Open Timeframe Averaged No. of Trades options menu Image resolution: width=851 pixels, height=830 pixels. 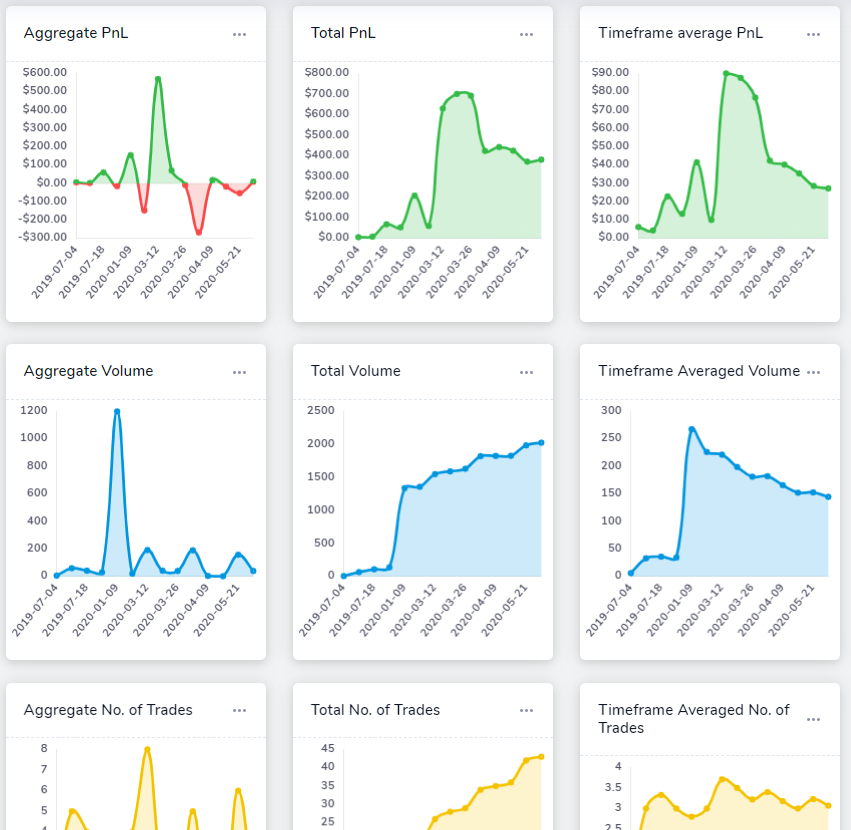(813, 720)
